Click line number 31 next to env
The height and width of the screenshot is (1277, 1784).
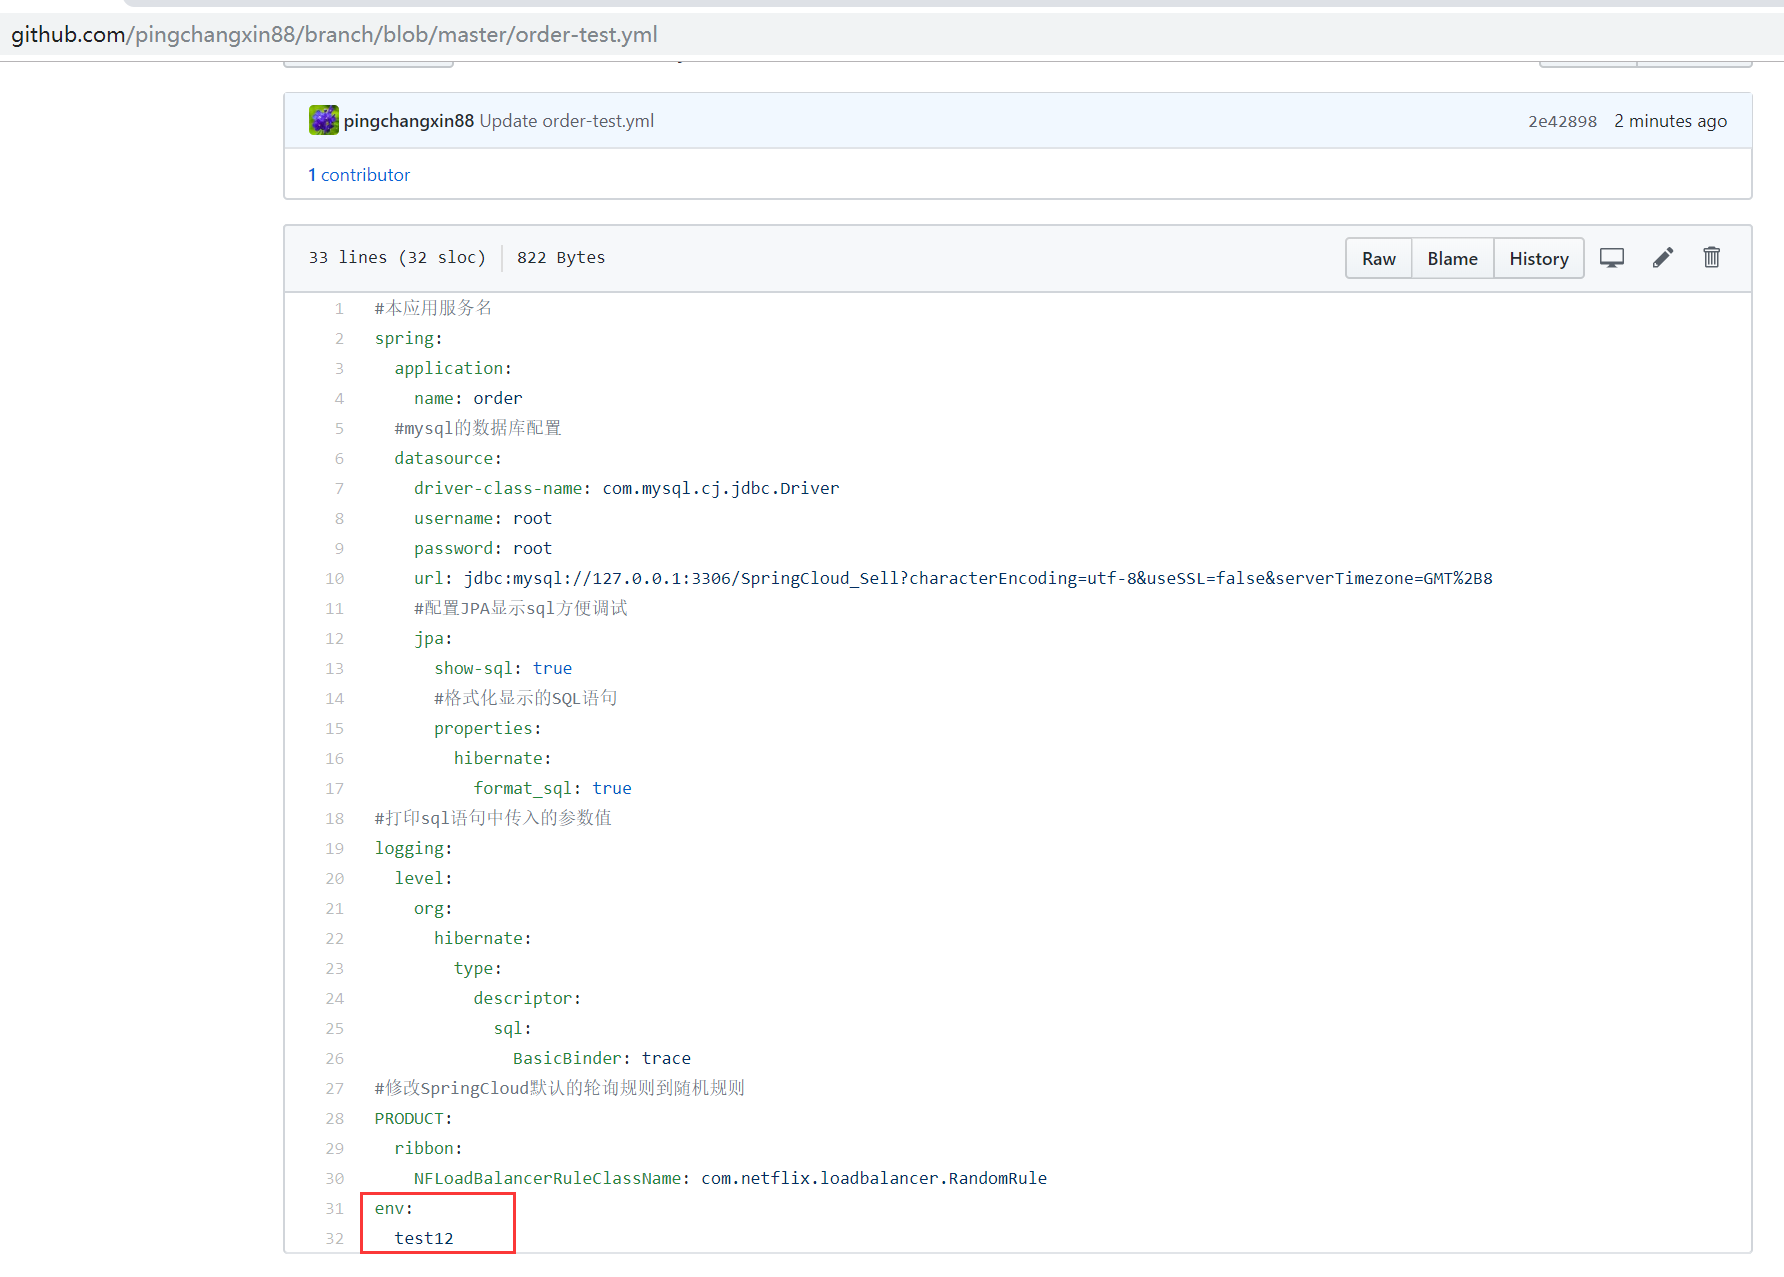334,1209
